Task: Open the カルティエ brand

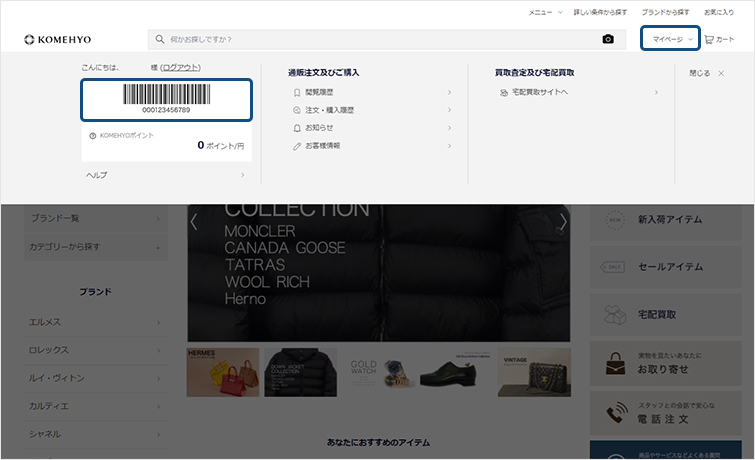Action: (x=49, y=406)
